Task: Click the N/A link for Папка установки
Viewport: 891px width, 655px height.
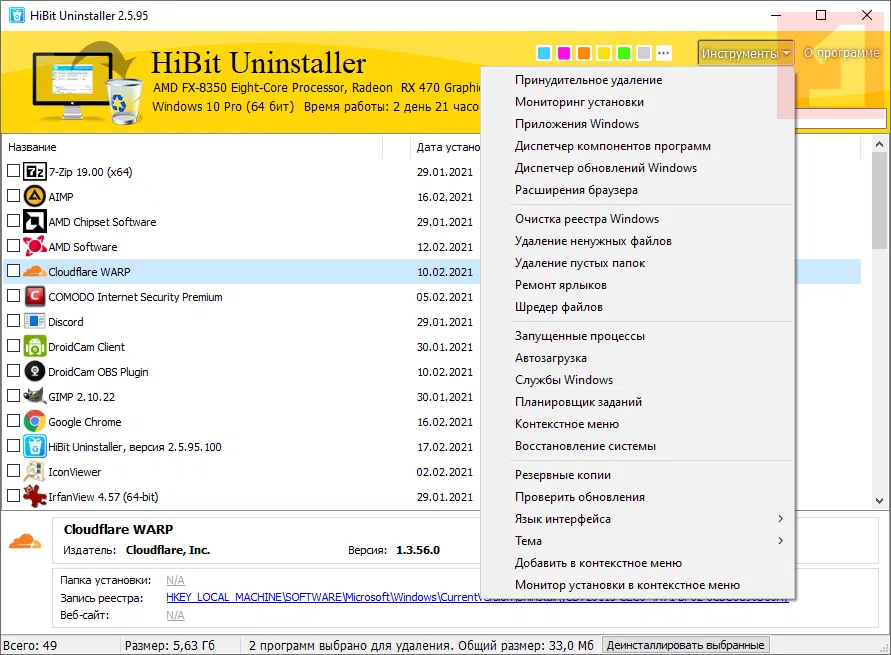Action: [x=175, y=580]
